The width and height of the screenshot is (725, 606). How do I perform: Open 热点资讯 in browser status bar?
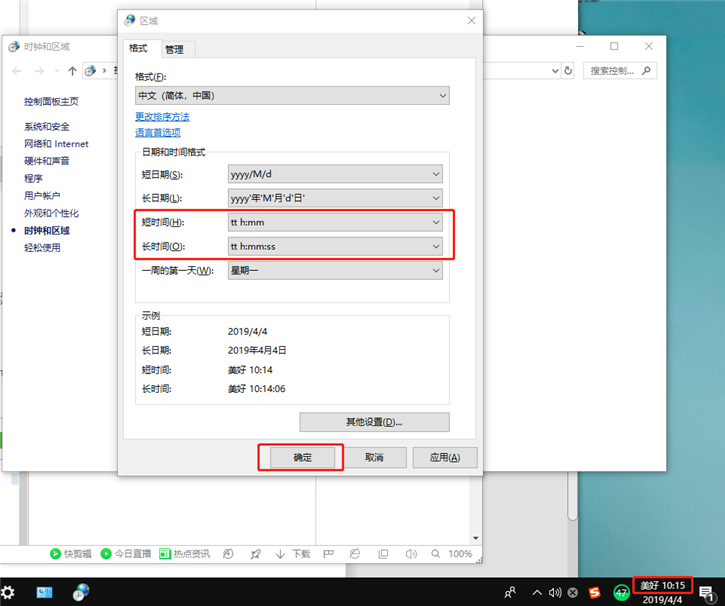click(x=184, y=553)
